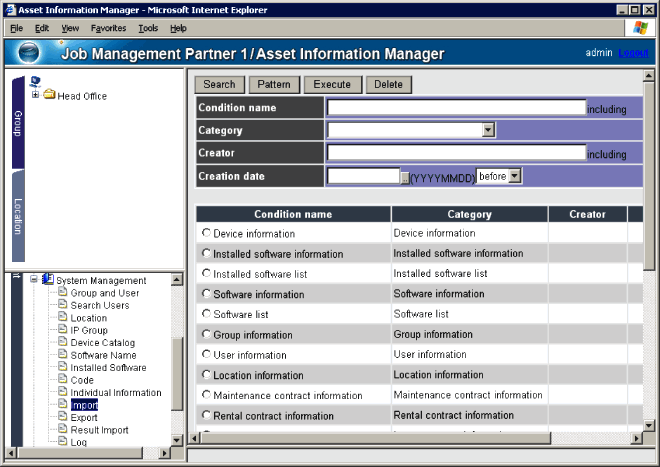Screen dimensions: 660x467
Task: Click the network group icon above Head Office
Action: (35, 81)
